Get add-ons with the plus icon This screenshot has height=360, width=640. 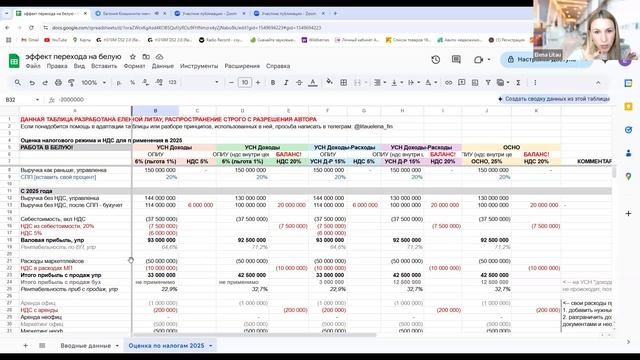pos(629,213)
